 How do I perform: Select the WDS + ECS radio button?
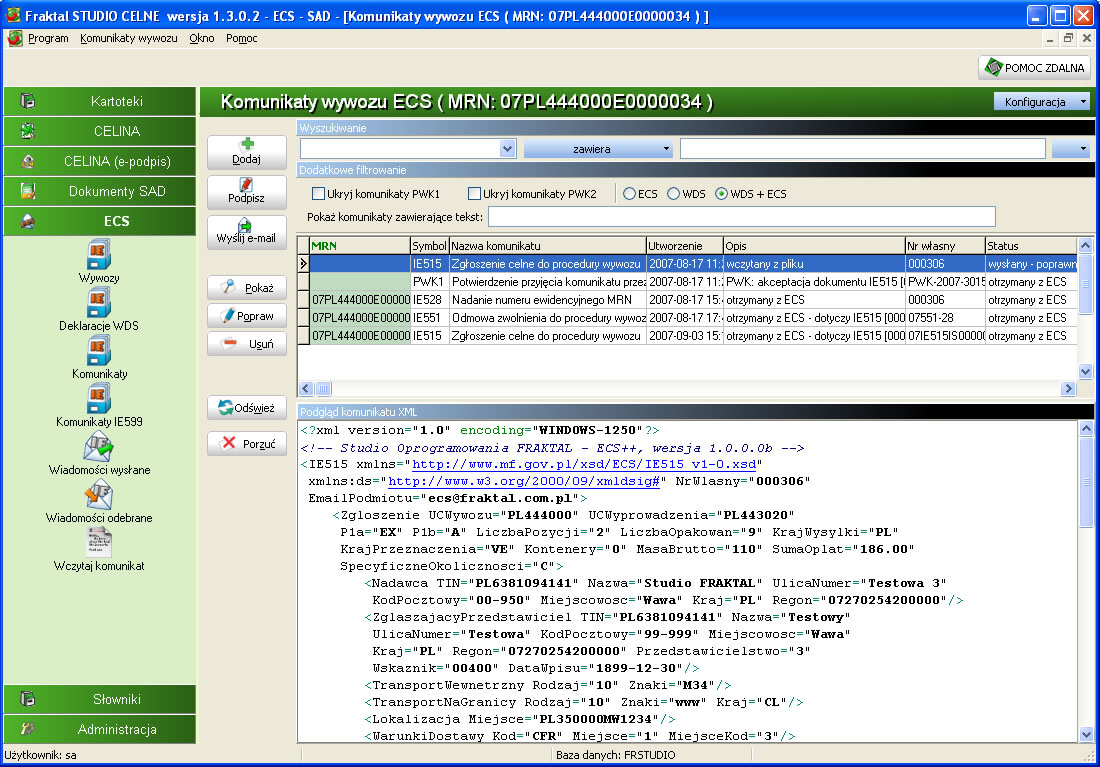tap(721, 194)
